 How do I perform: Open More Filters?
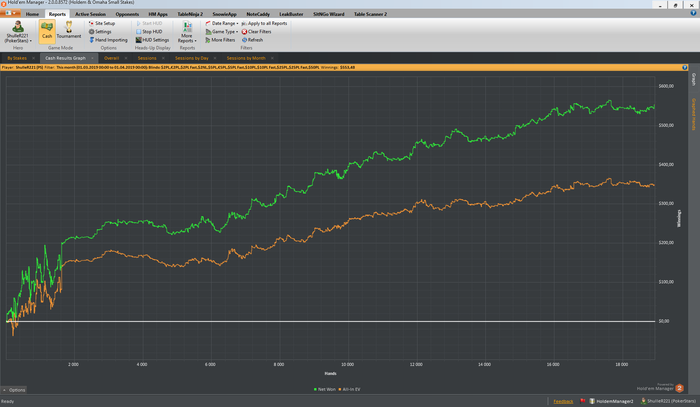coord(220,40)
